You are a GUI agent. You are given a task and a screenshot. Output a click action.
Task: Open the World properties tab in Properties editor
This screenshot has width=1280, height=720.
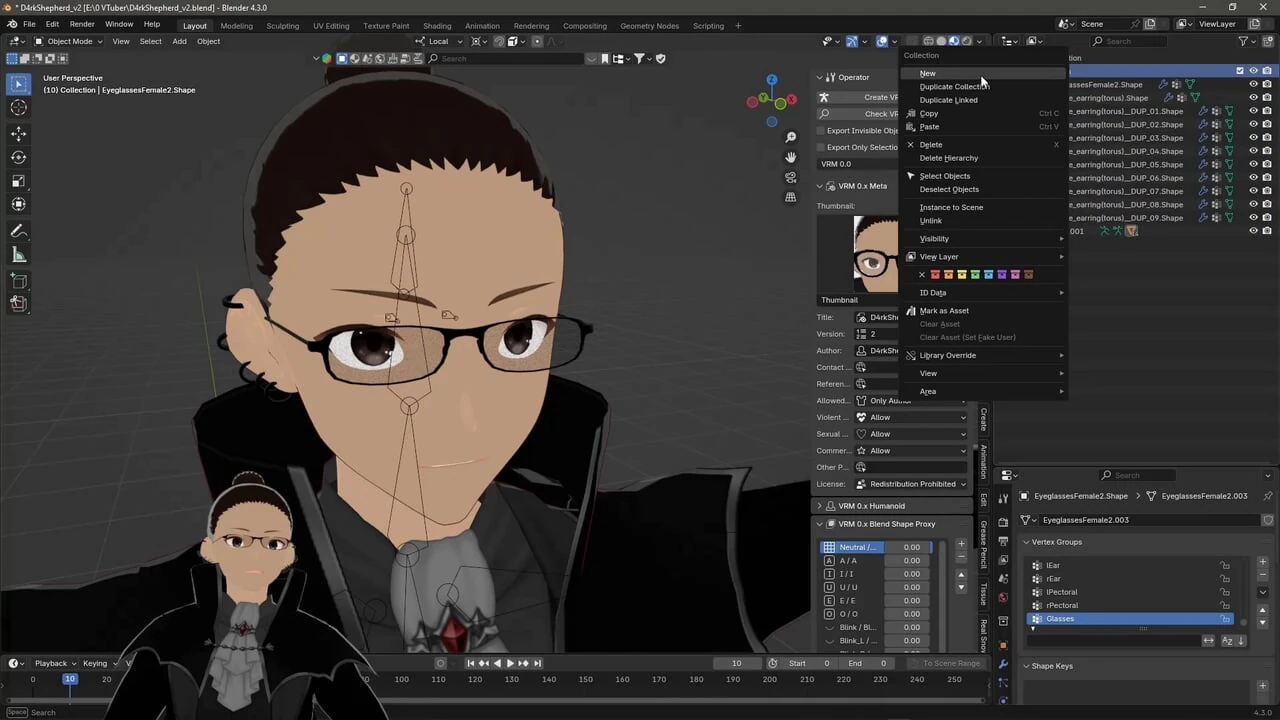1004,597
